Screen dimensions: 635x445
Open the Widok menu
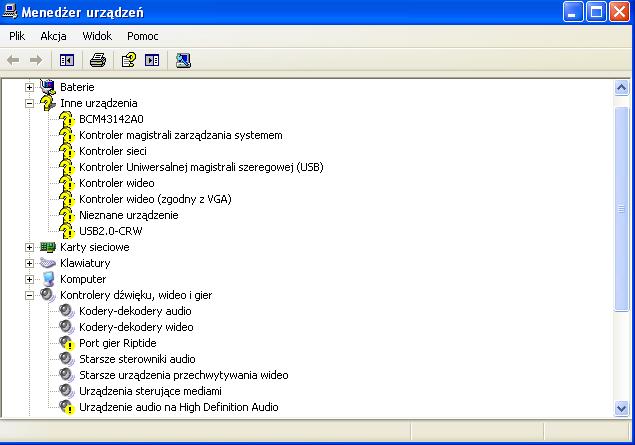(x=97, y=36)
